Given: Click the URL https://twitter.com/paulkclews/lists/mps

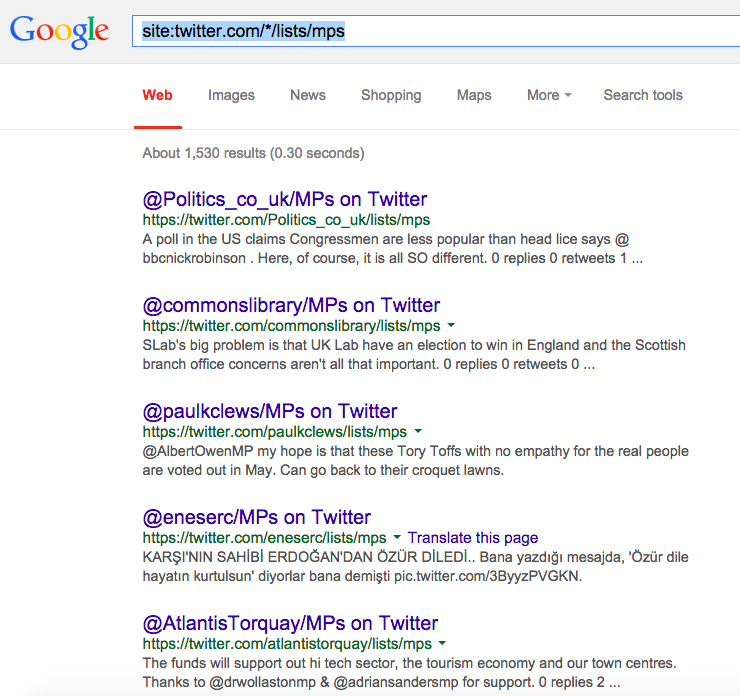Looking at the screenshot, I should [x=275, y=432].
